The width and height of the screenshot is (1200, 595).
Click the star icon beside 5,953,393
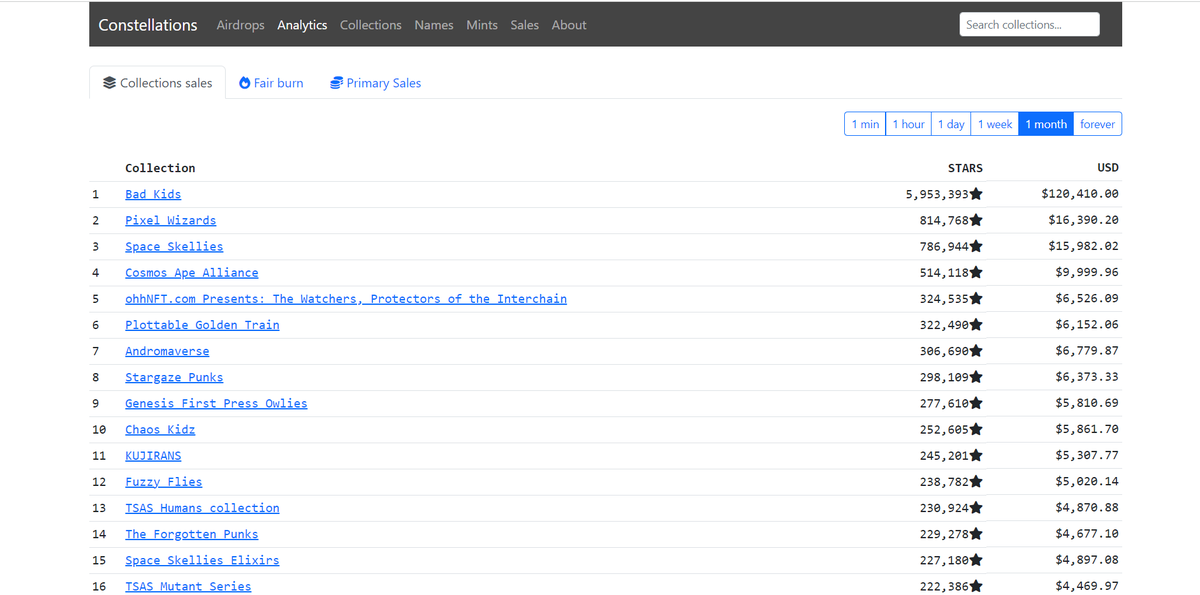point(976,194)
